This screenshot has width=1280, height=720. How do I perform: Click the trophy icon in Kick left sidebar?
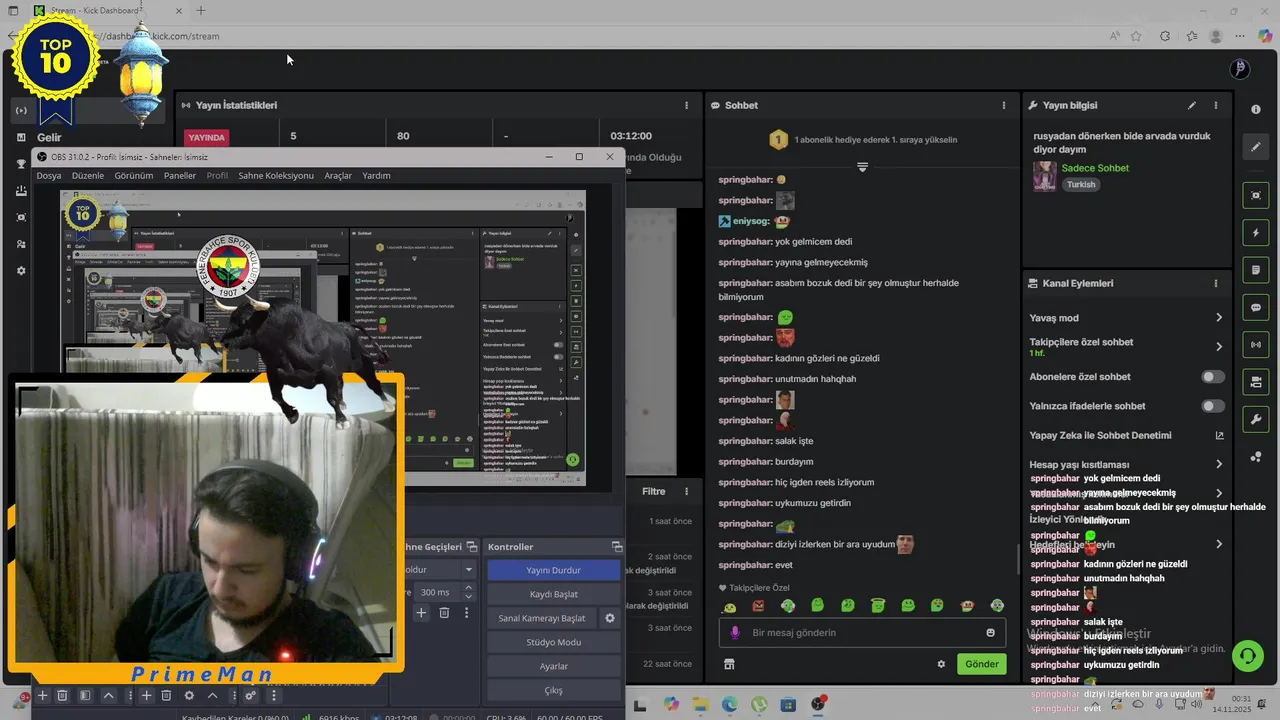[x=21, y=164]
